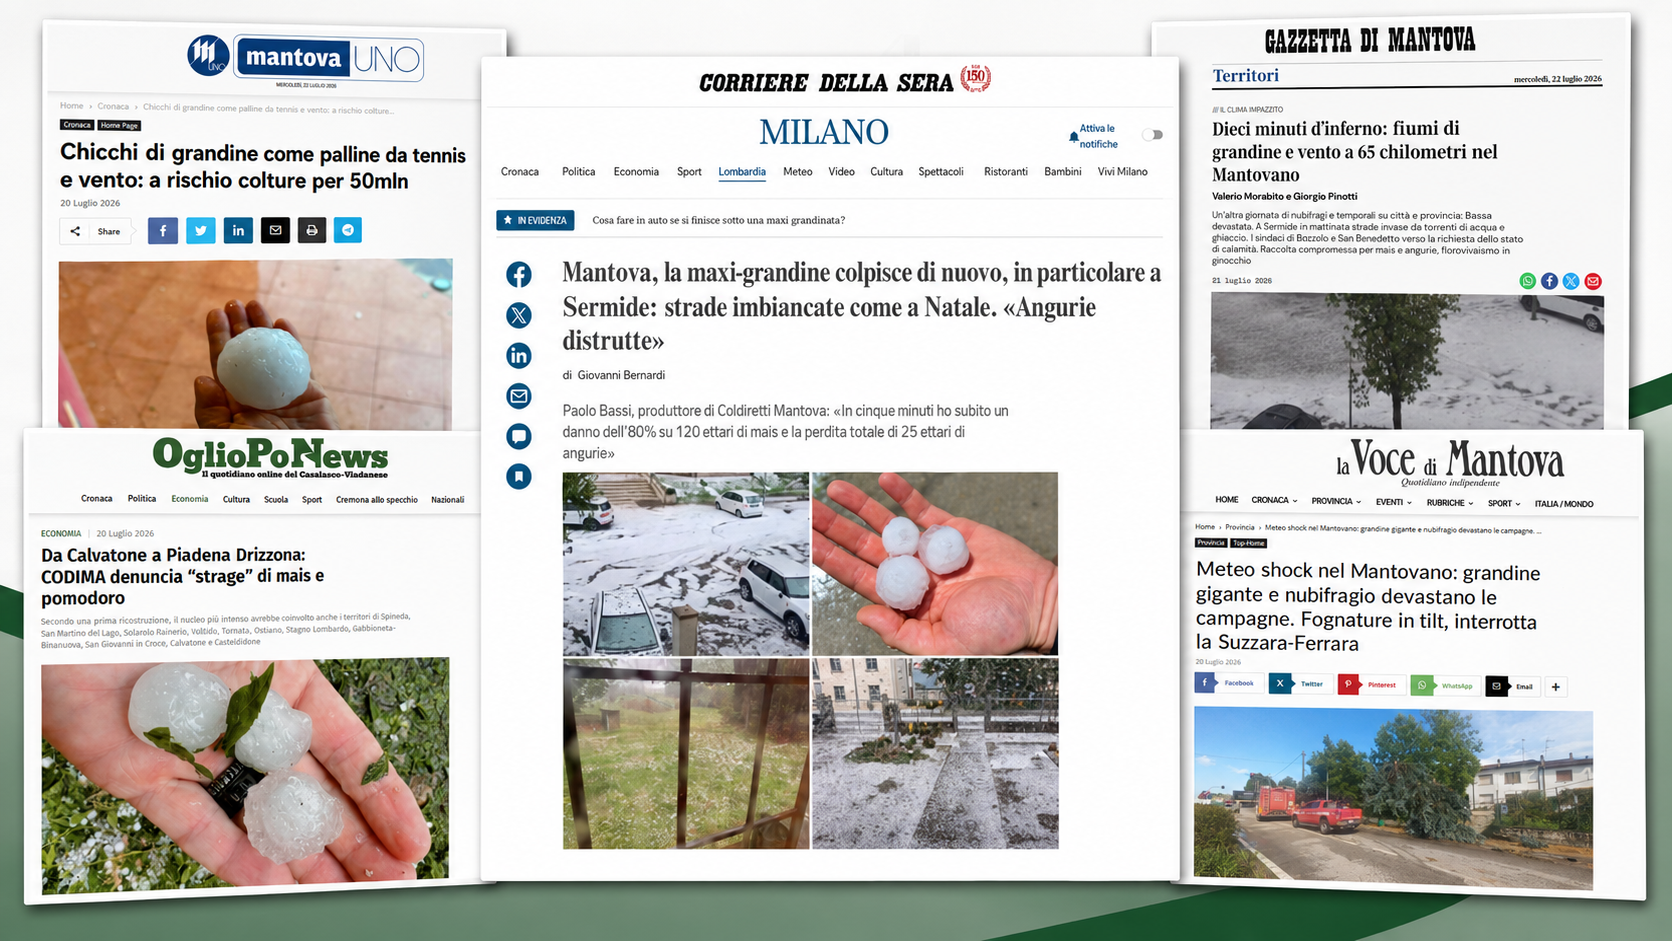This screenshot has width=1672, height=941.
Task: Open the MantovaUno round logo
Action: 208,55
